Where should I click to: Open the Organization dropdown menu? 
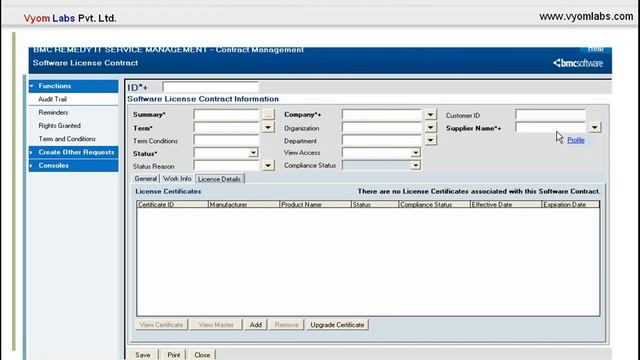tap(431, 127)
